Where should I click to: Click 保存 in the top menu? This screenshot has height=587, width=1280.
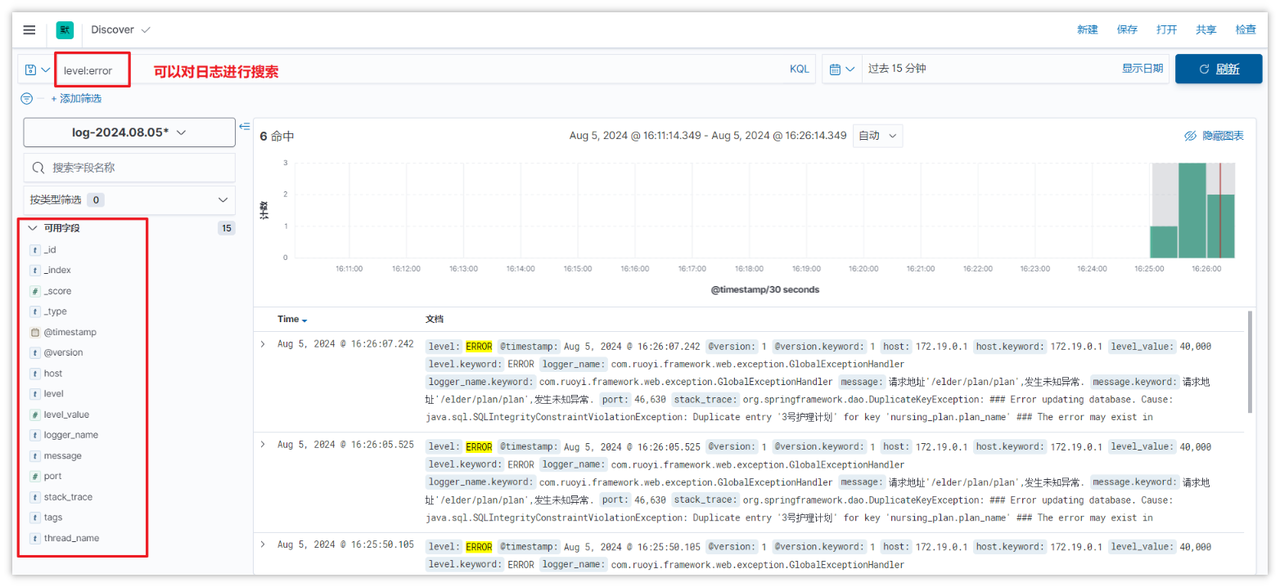[1127, 30]
